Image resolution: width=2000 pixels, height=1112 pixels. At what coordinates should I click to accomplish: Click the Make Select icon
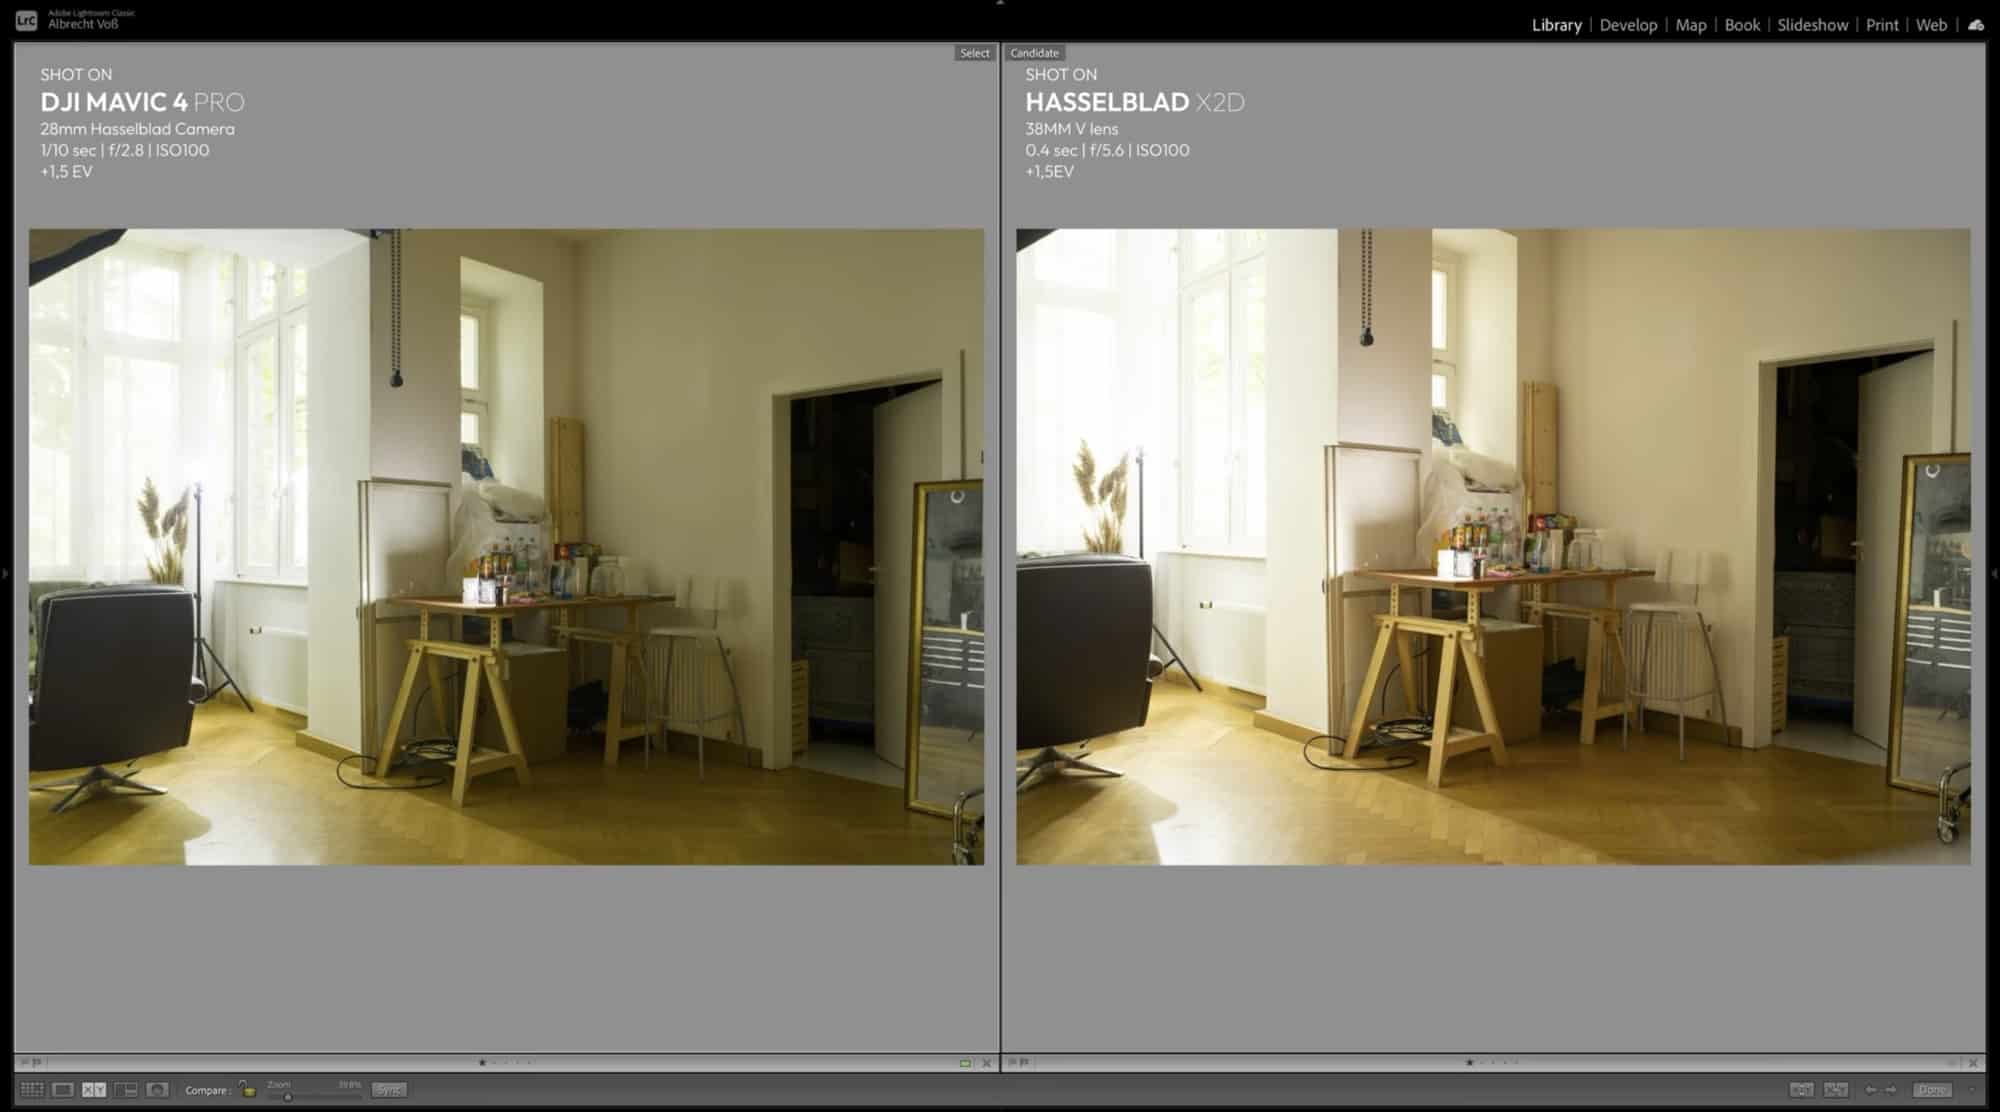(1836, 1089)
